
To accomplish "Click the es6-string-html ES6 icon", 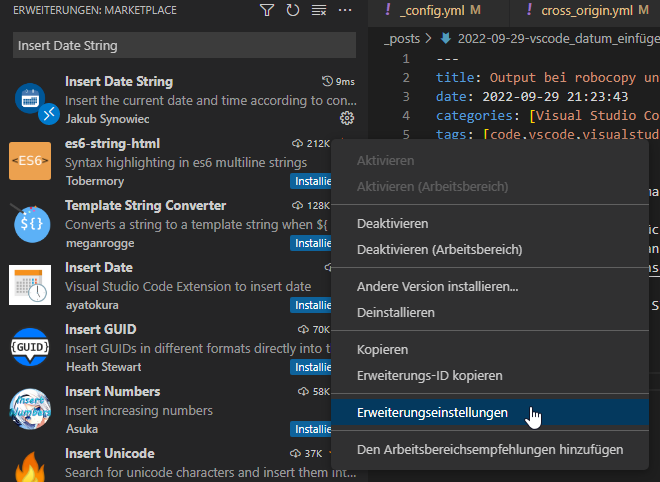I will [x=30, y=161].
